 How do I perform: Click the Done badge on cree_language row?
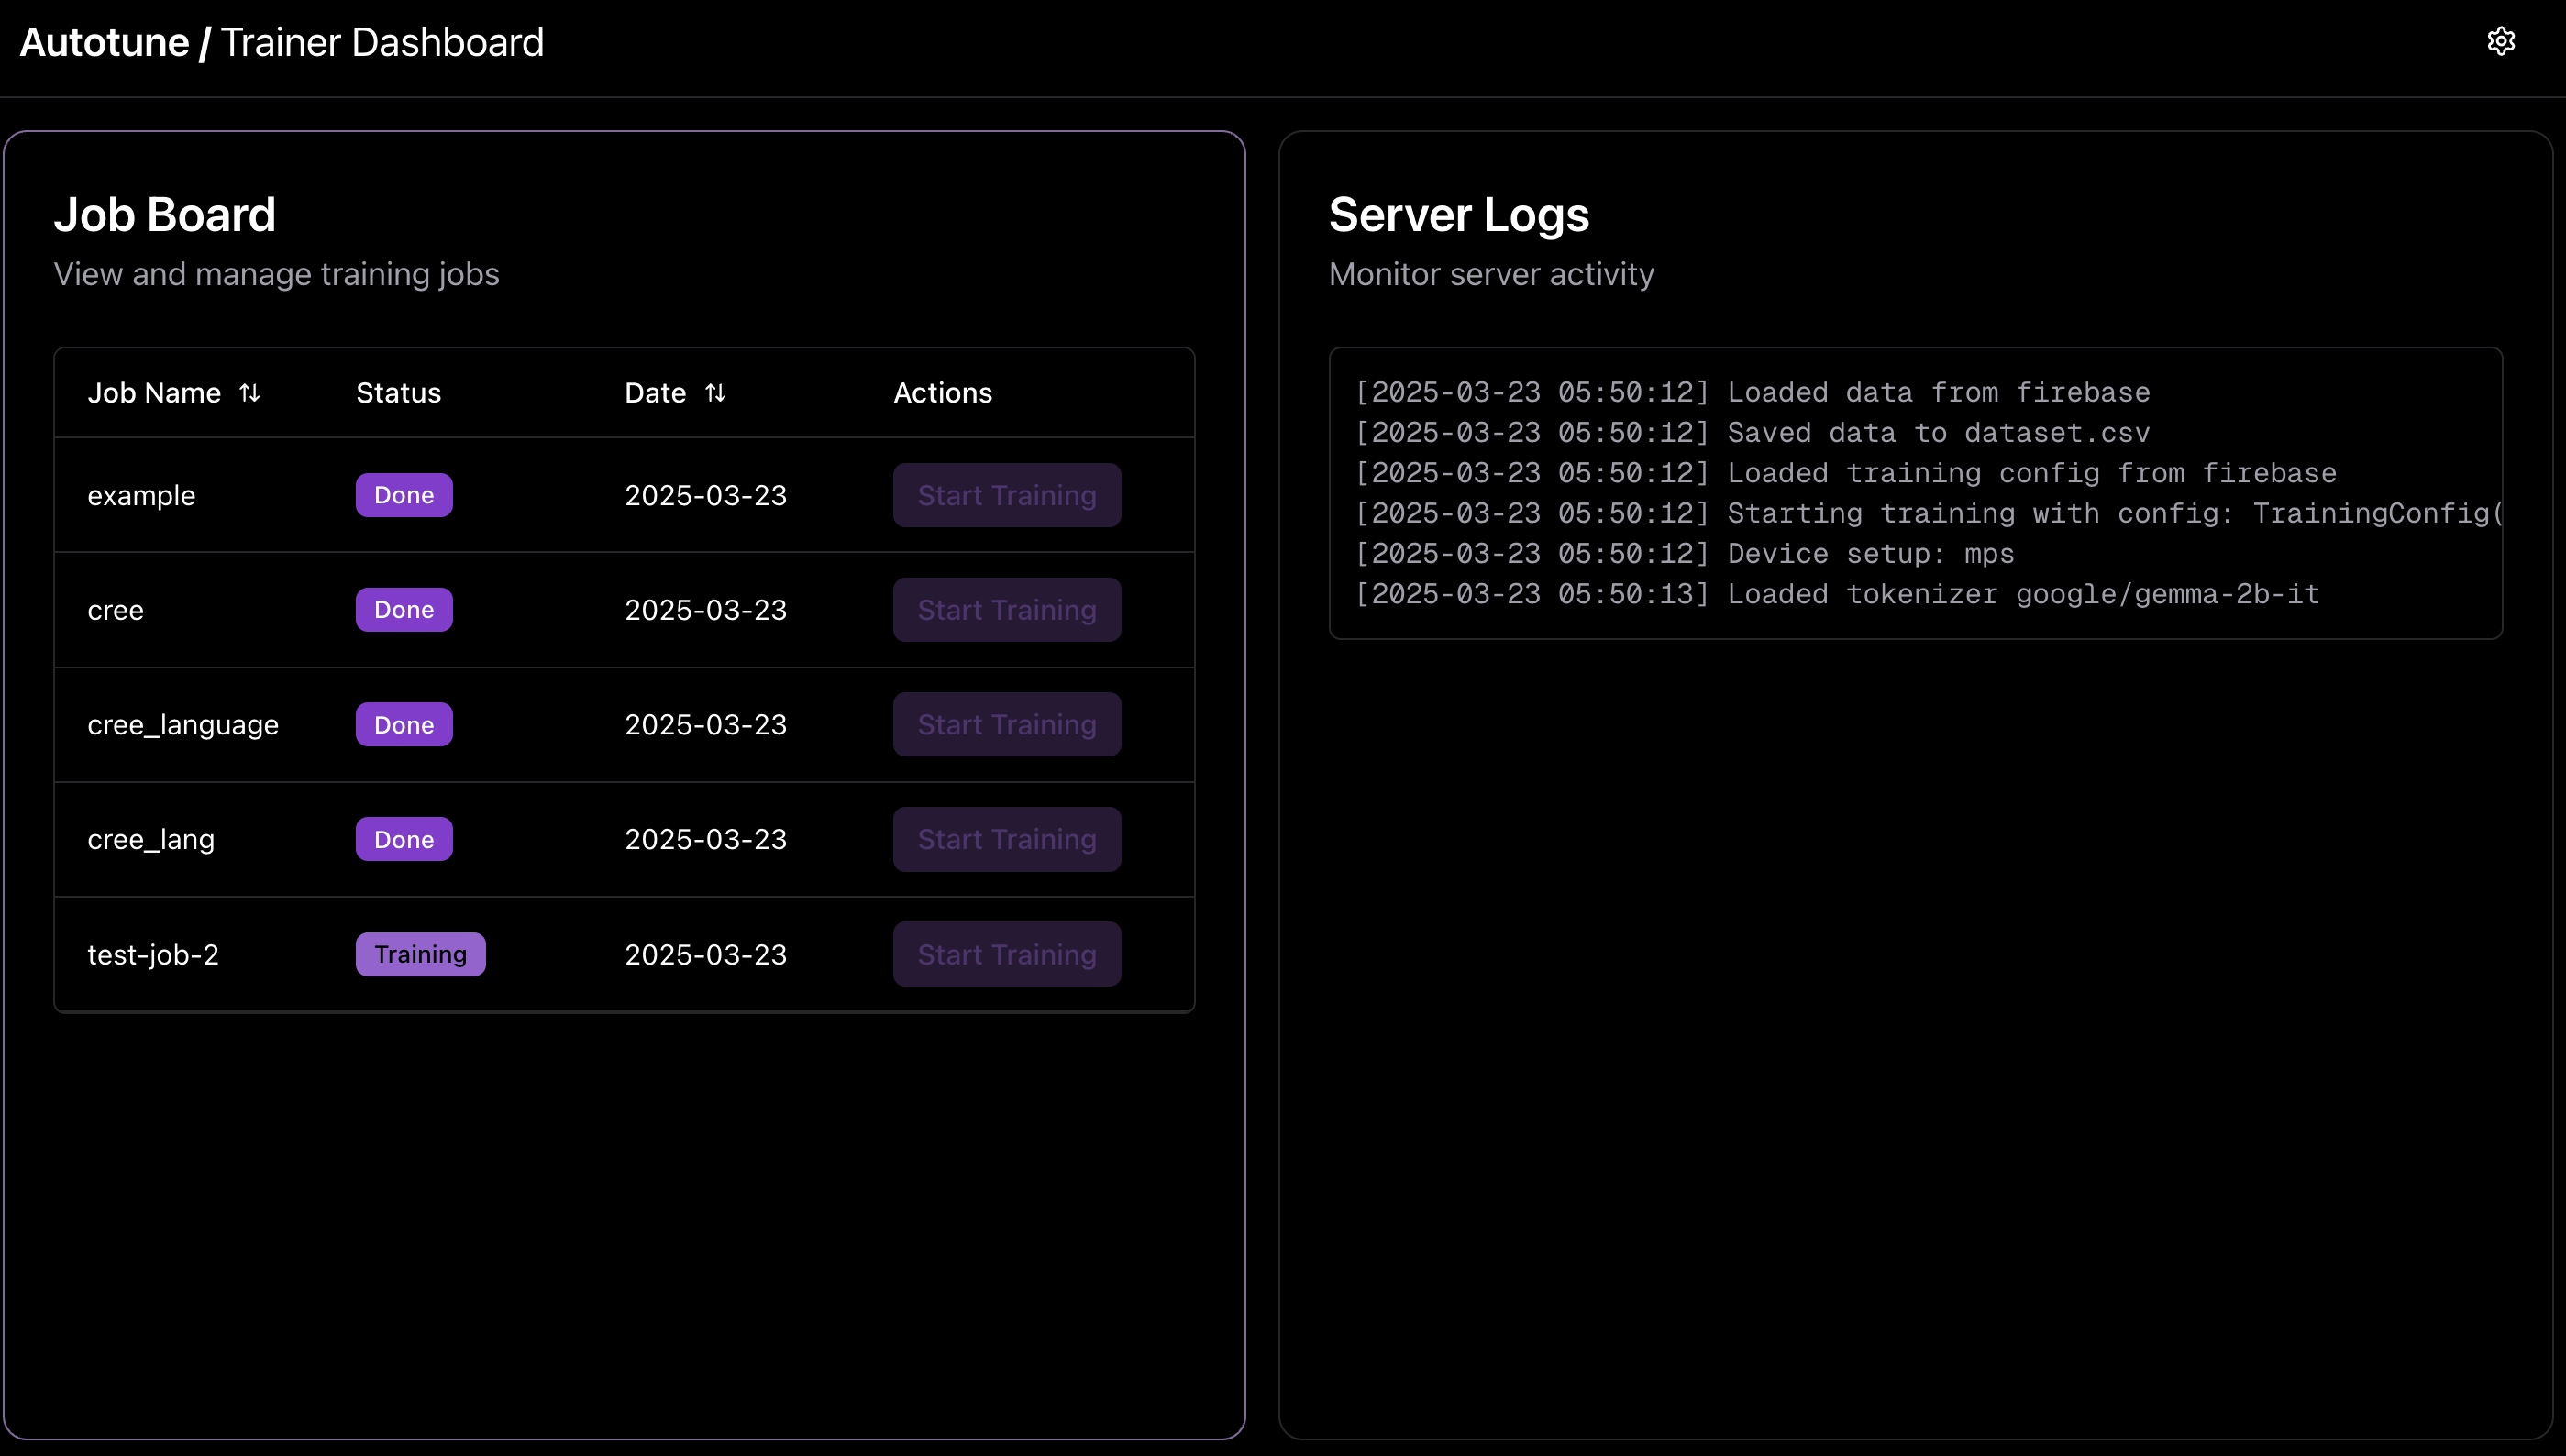pos(404,724)
